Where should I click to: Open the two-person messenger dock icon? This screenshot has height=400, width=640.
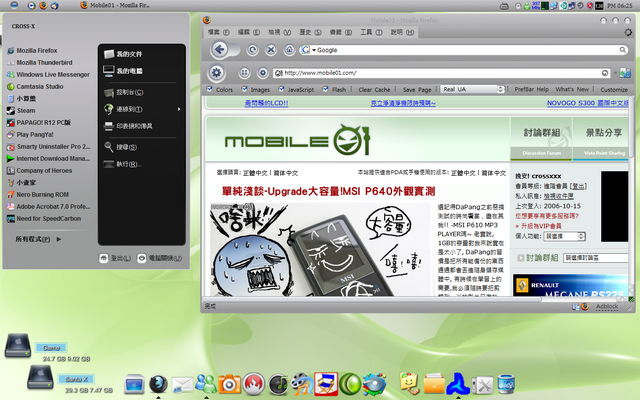(206, 384)
